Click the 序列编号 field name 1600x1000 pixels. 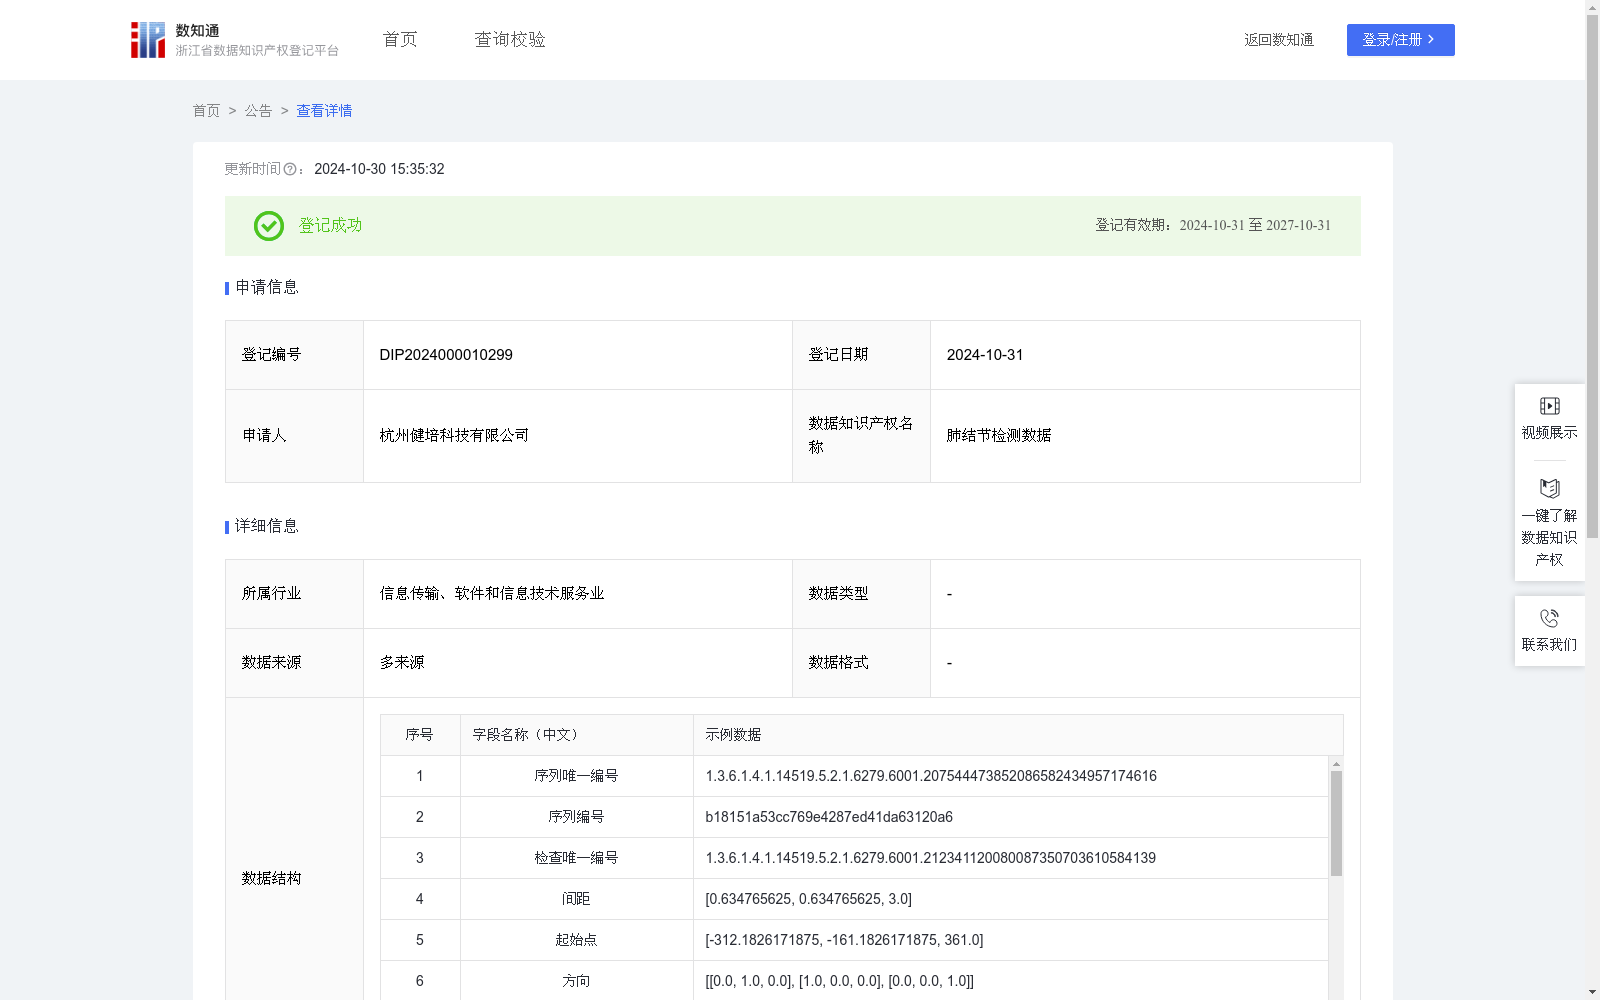pos(576,817)
